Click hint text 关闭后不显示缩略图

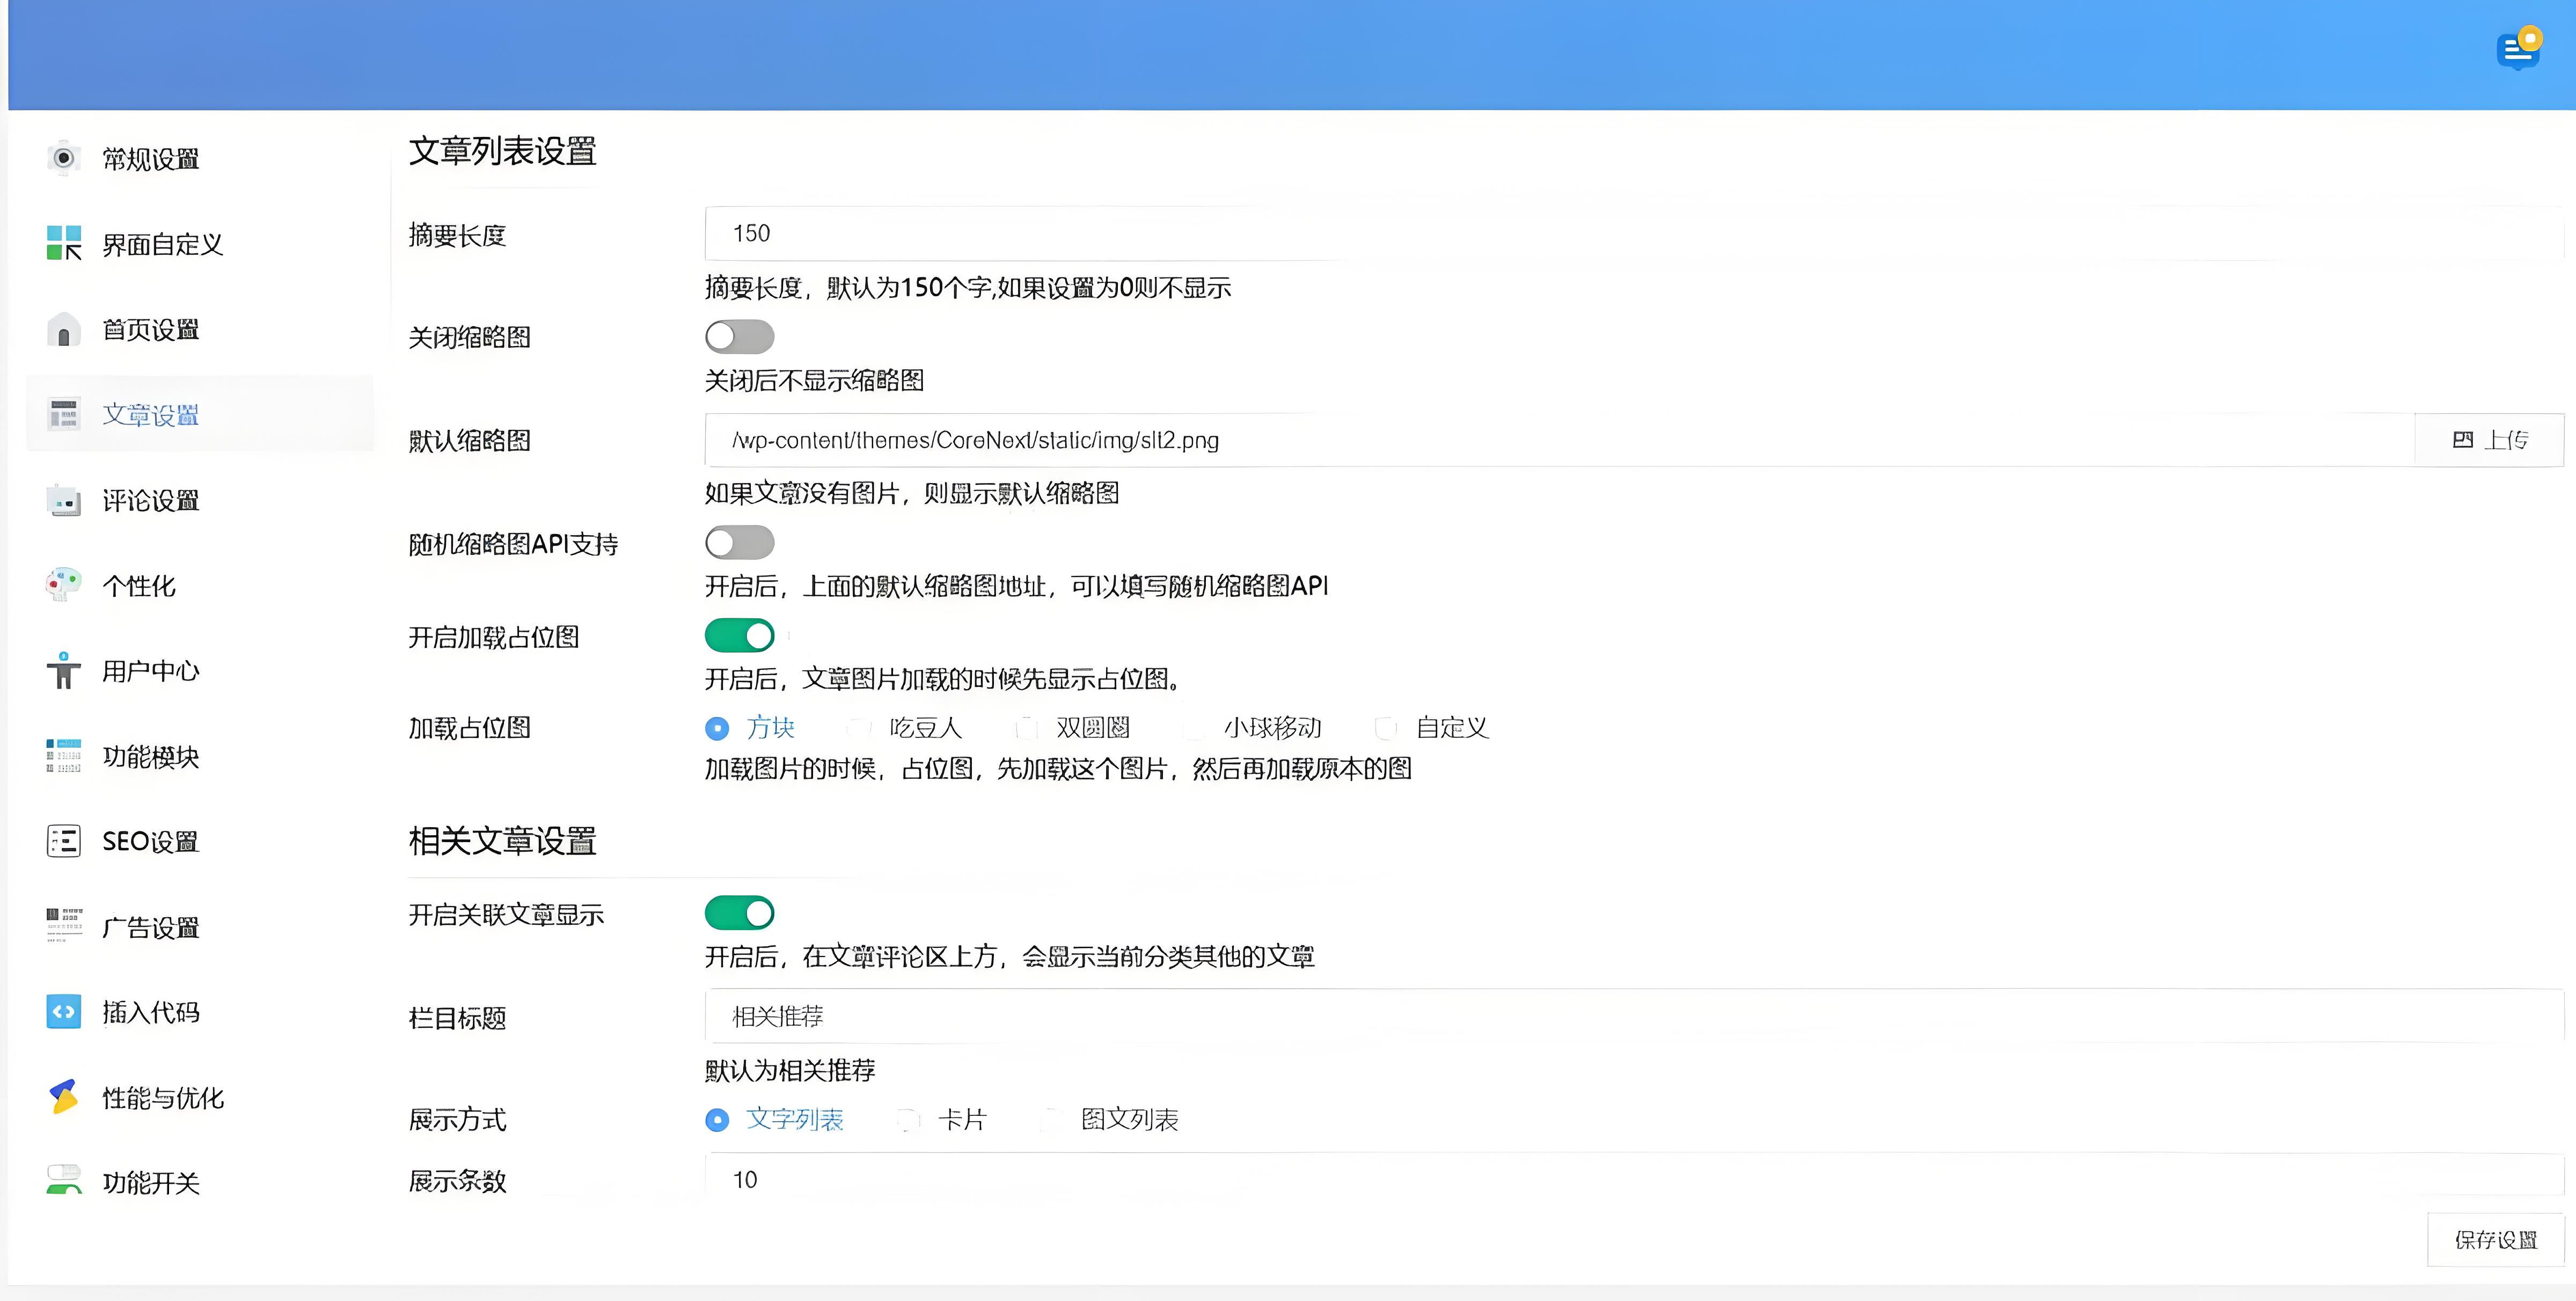[815, 380]
